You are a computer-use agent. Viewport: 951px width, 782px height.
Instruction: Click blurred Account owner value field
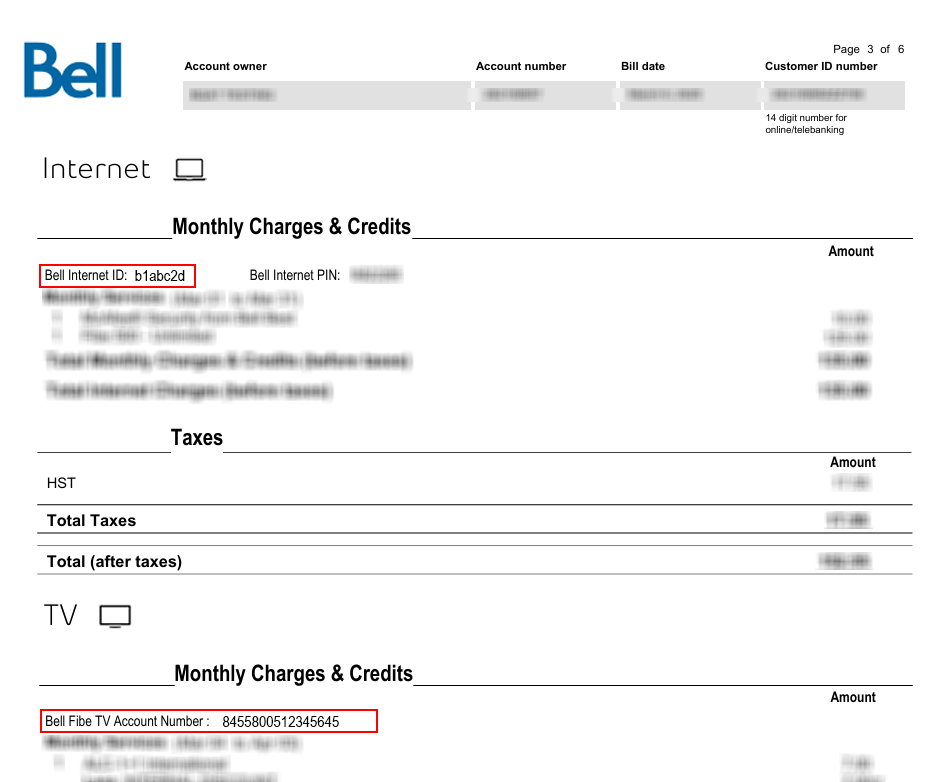tap(327, 95)
